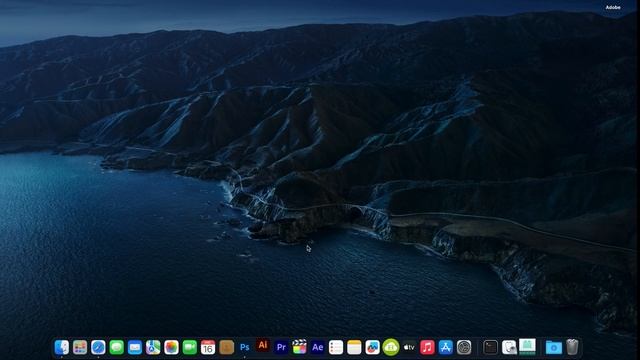Open the Notes app
The height and width of the screenshot is (360, 640).
pos(354,347)
